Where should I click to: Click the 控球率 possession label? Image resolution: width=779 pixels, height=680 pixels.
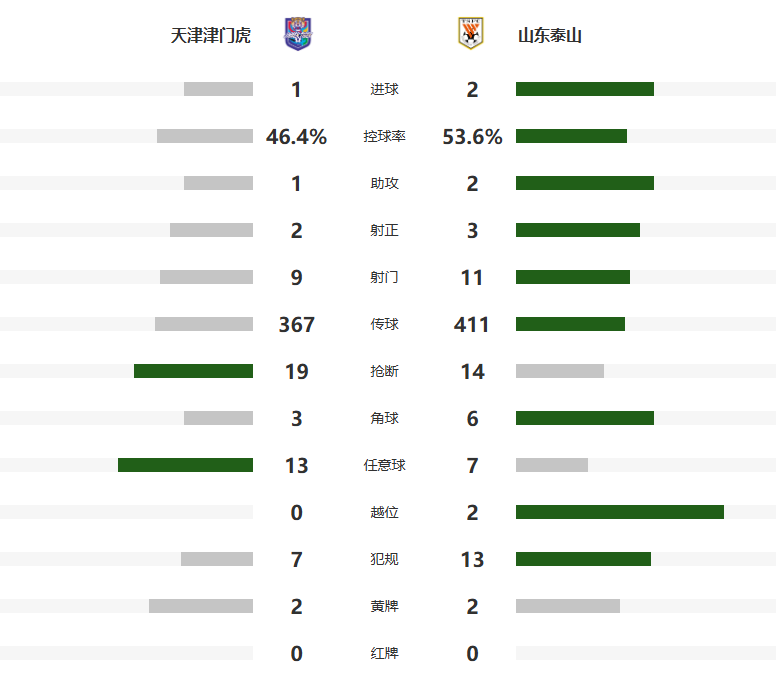384,137
